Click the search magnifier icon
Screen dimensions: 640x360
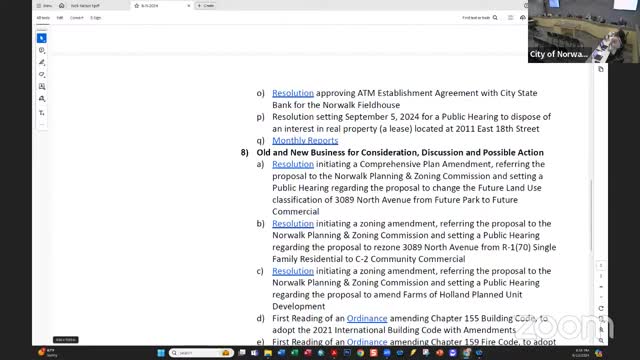pyautogui.click(x=495, y=18)
